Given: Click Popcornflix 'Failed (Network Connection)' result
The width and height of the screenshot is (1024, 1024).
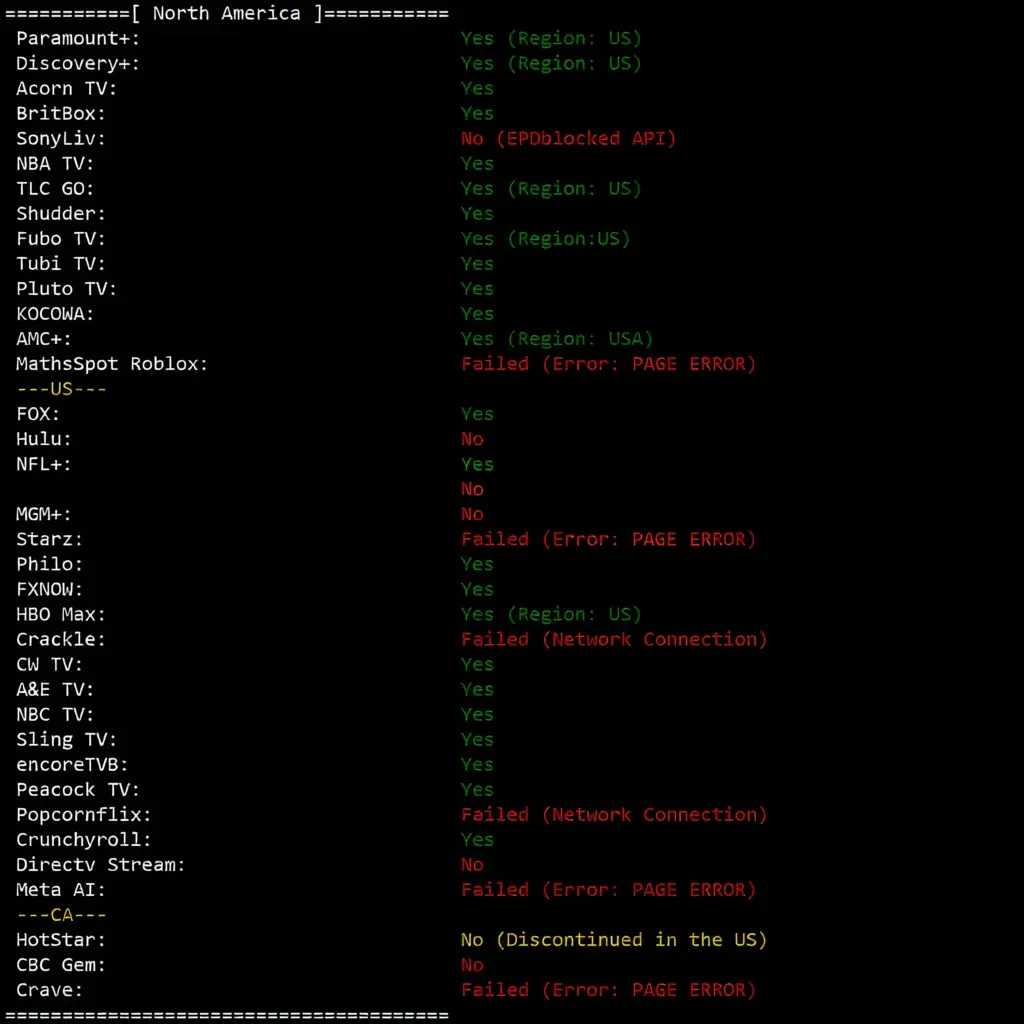Looking at the screenshot, I should (x=614, y=815).
